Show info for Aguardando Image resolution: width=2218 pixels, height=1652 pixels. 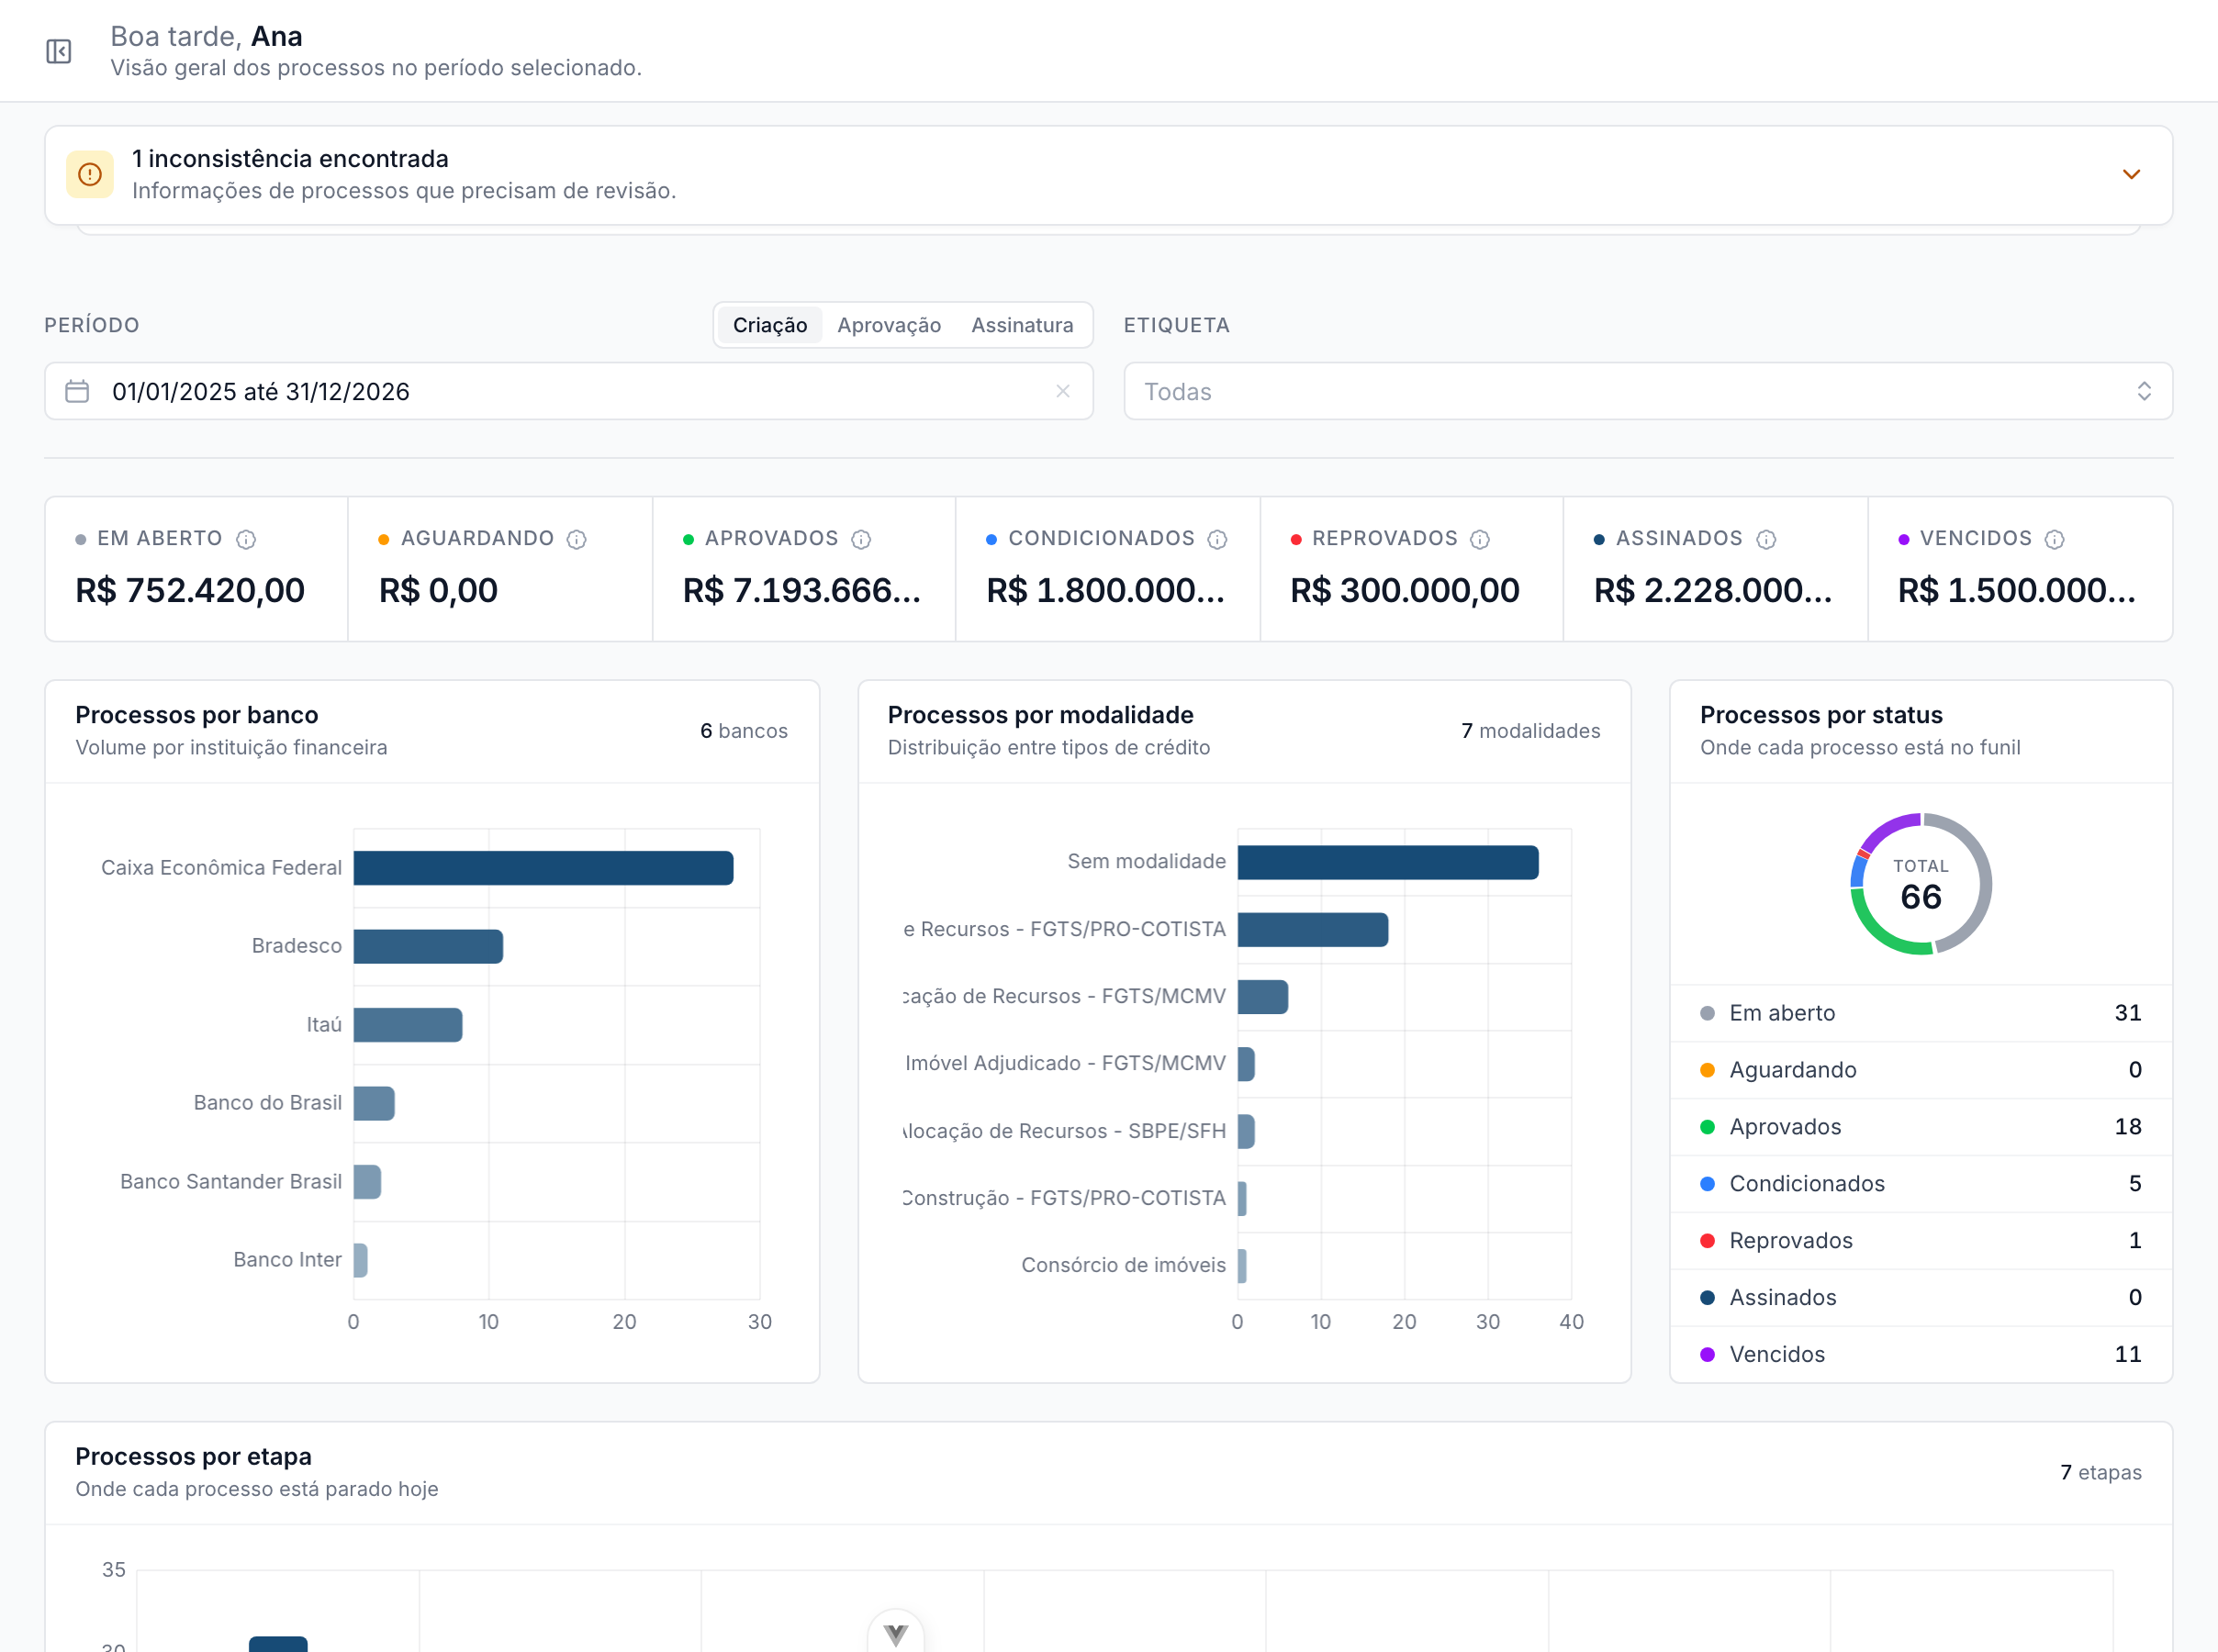pos(576,540)
